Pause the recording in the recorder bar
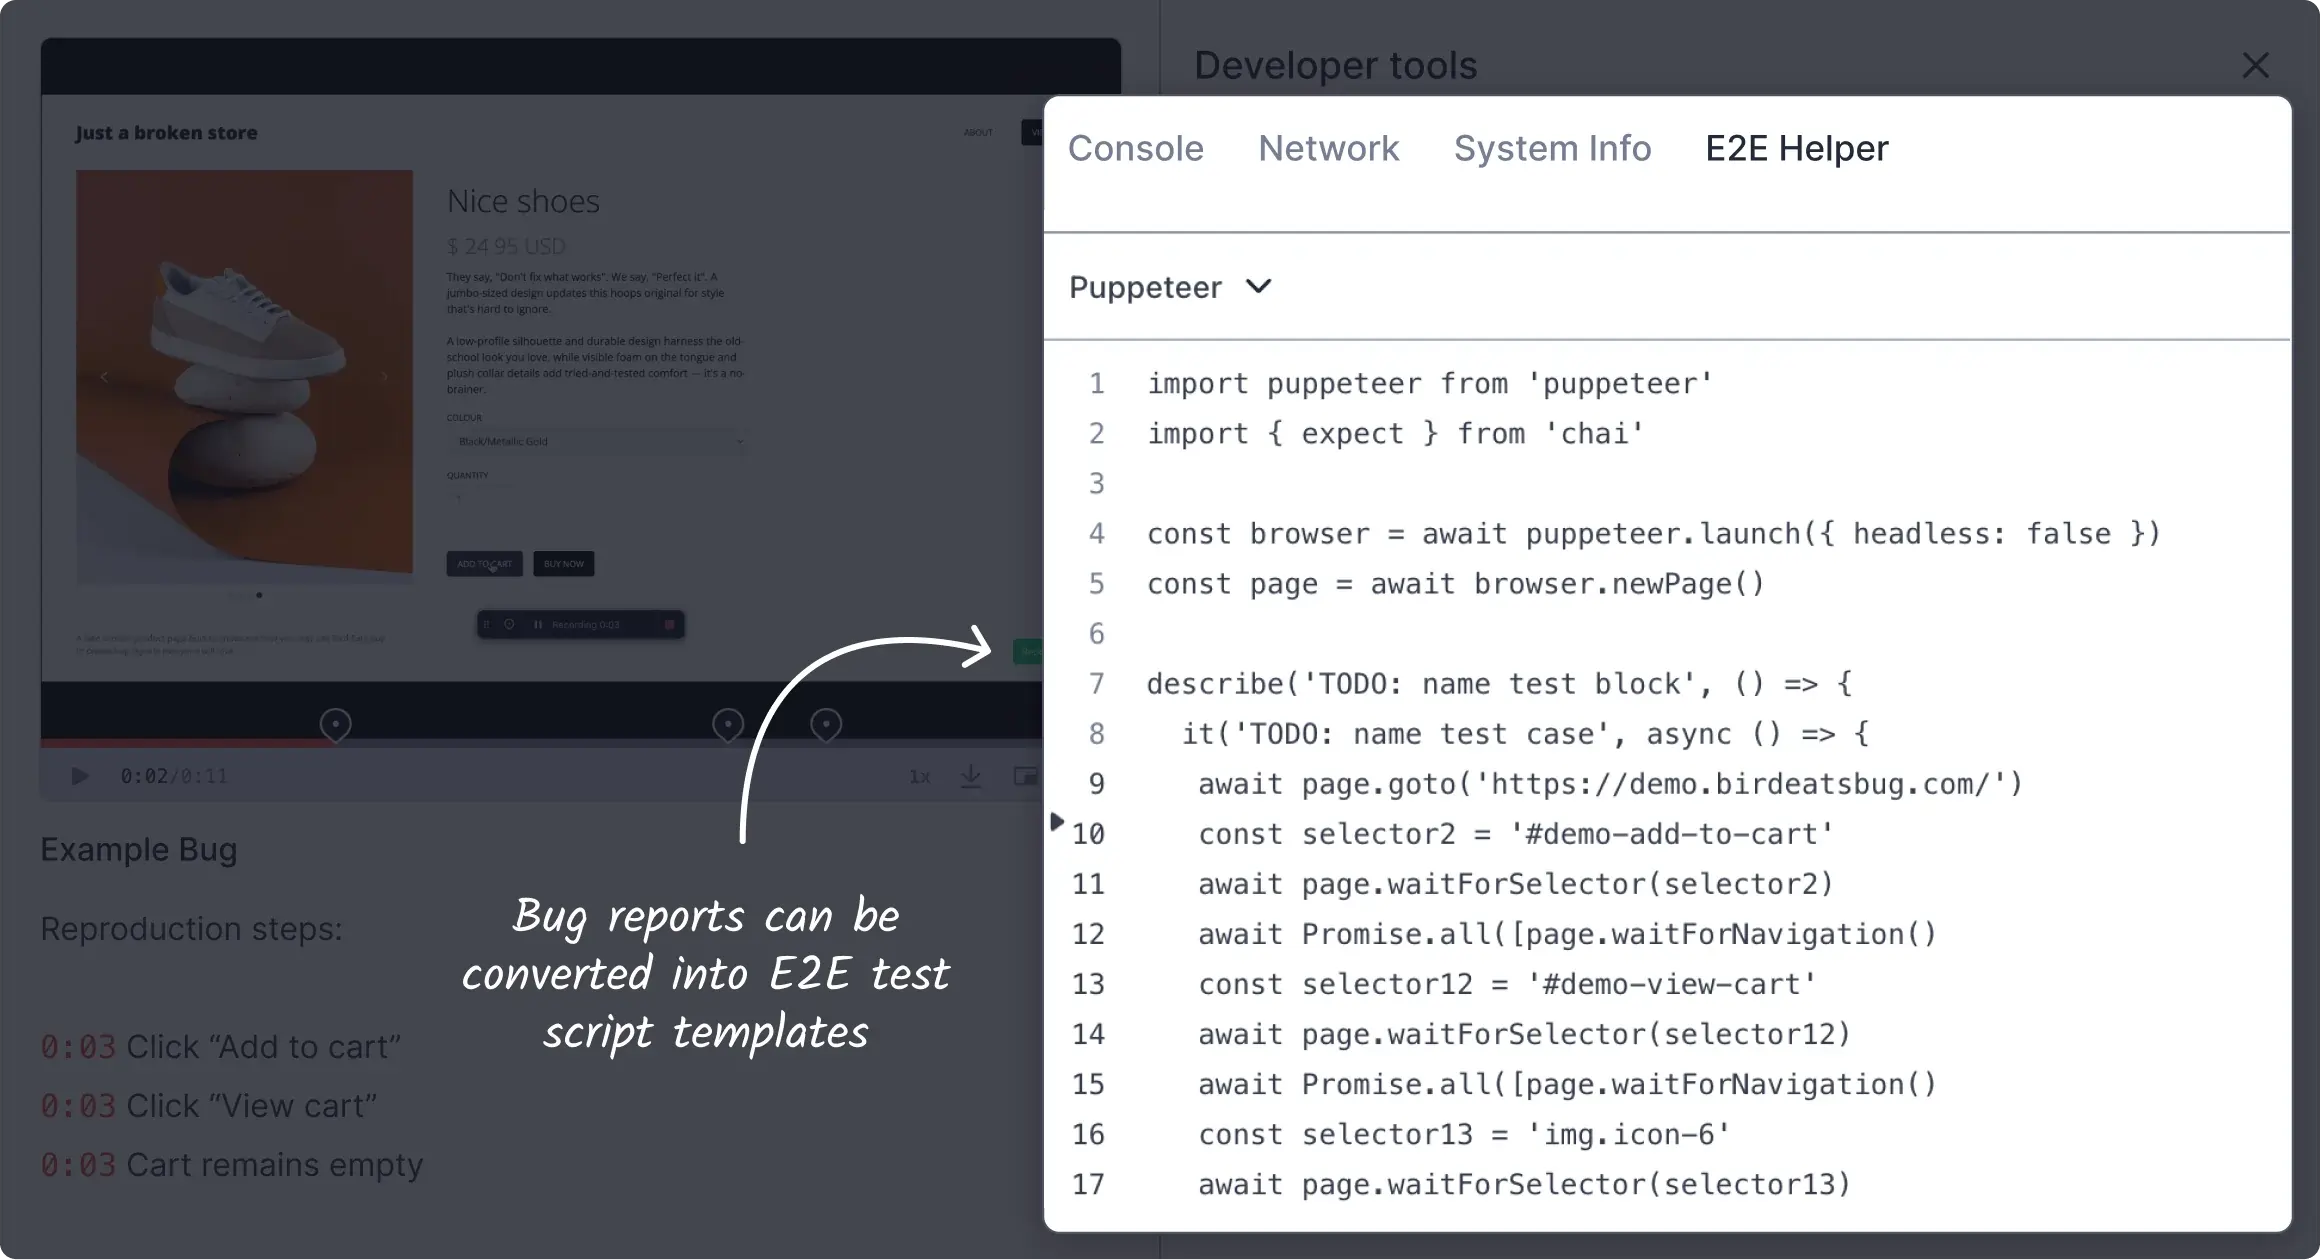The image size is (2320, 1260). point(538,625)
